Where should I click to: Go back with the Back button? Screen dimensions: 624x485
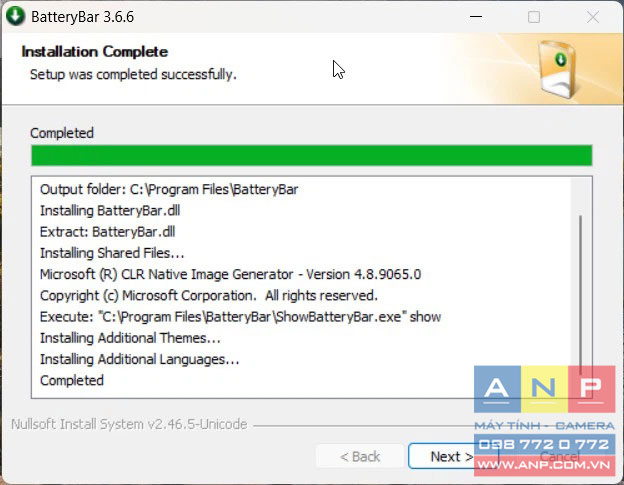360,456
